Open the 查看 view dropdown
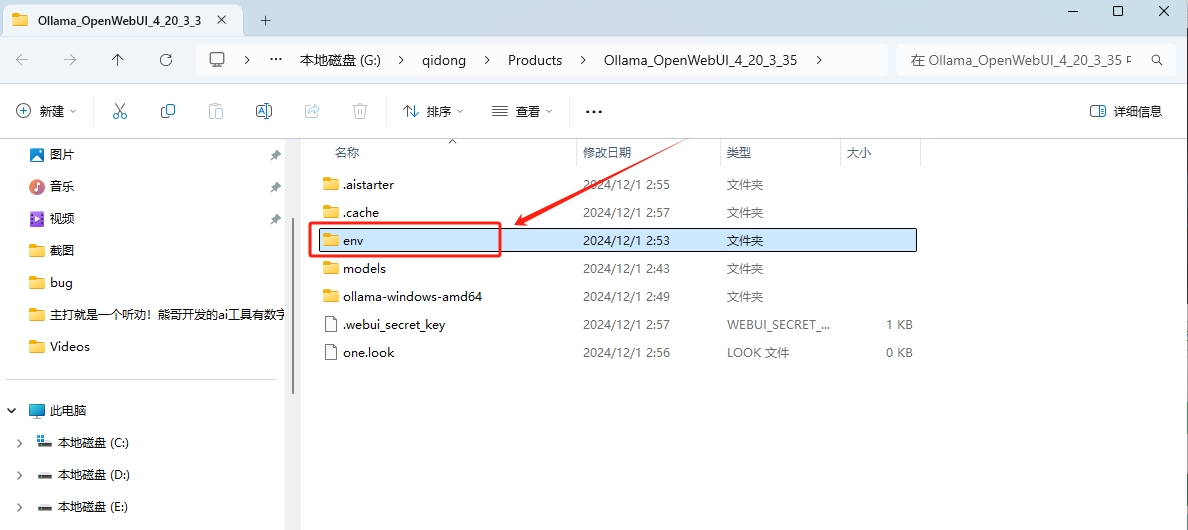1188x530 pixels. pos(522,111)
